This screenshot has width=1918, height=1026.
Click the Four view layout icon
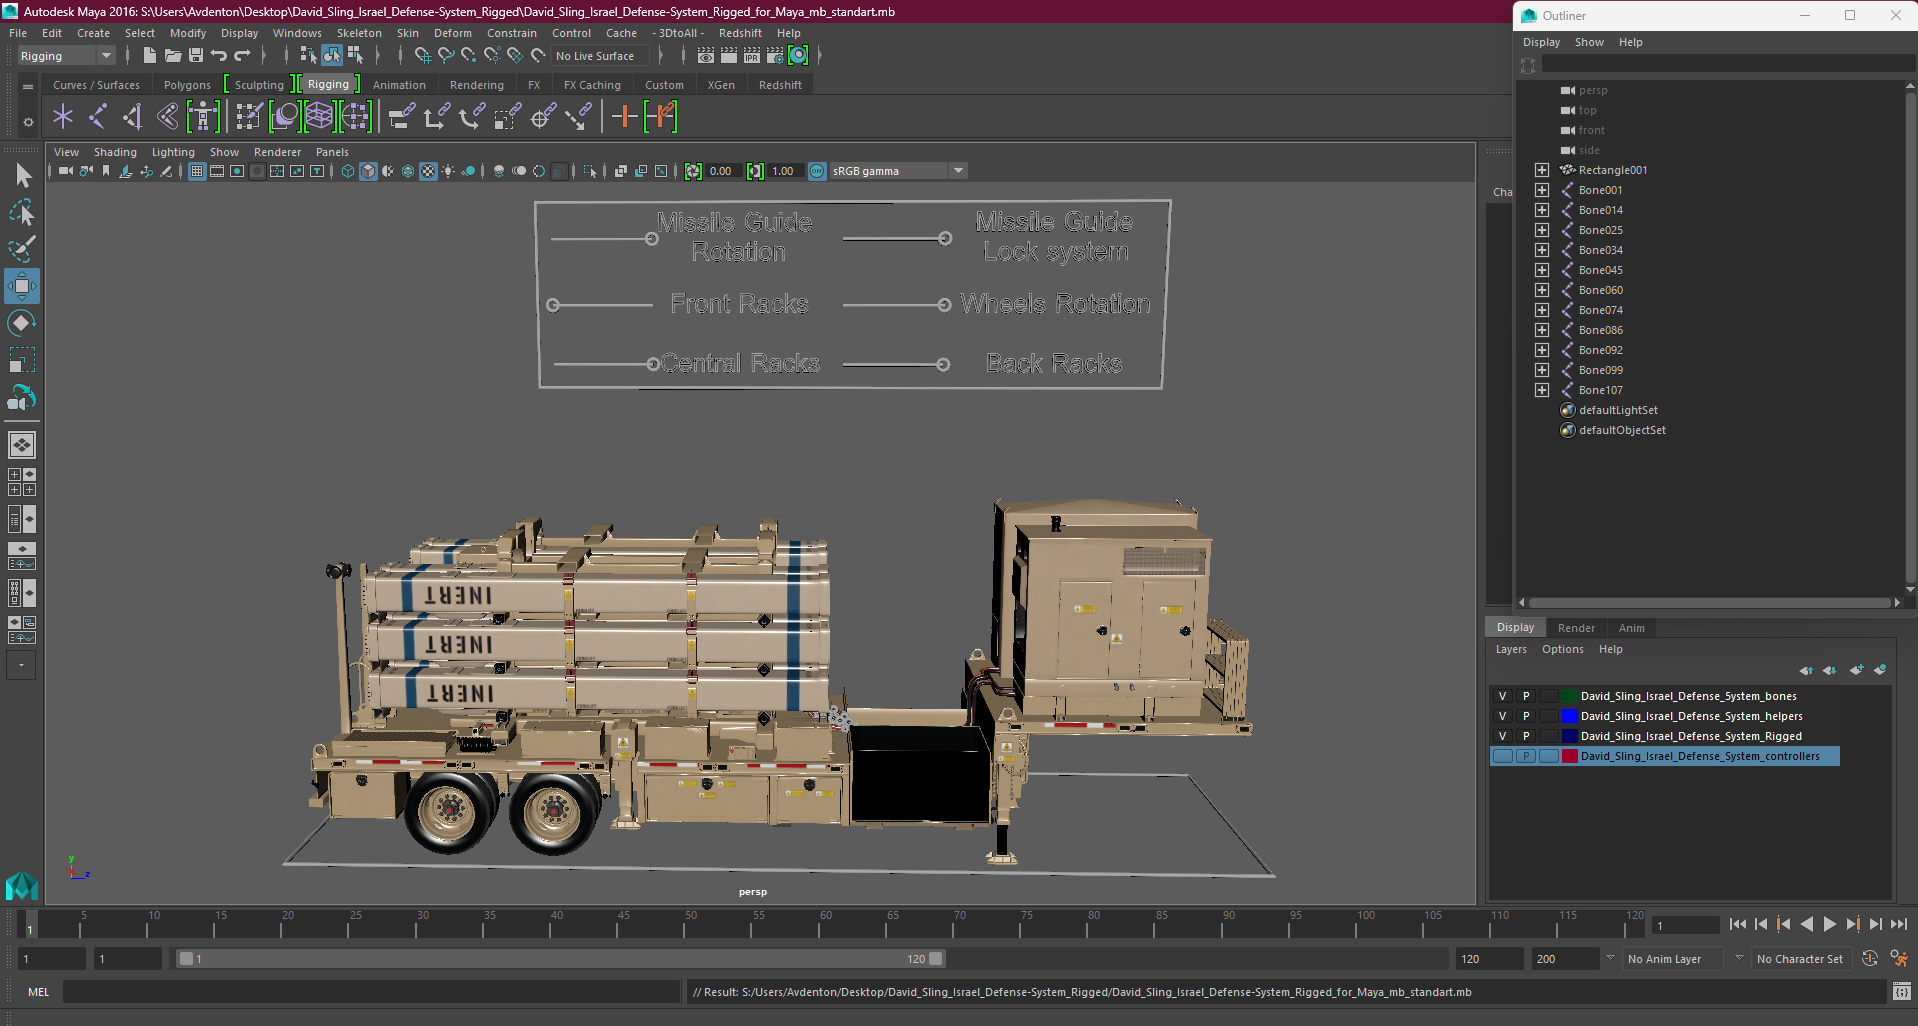pos(22,482)
